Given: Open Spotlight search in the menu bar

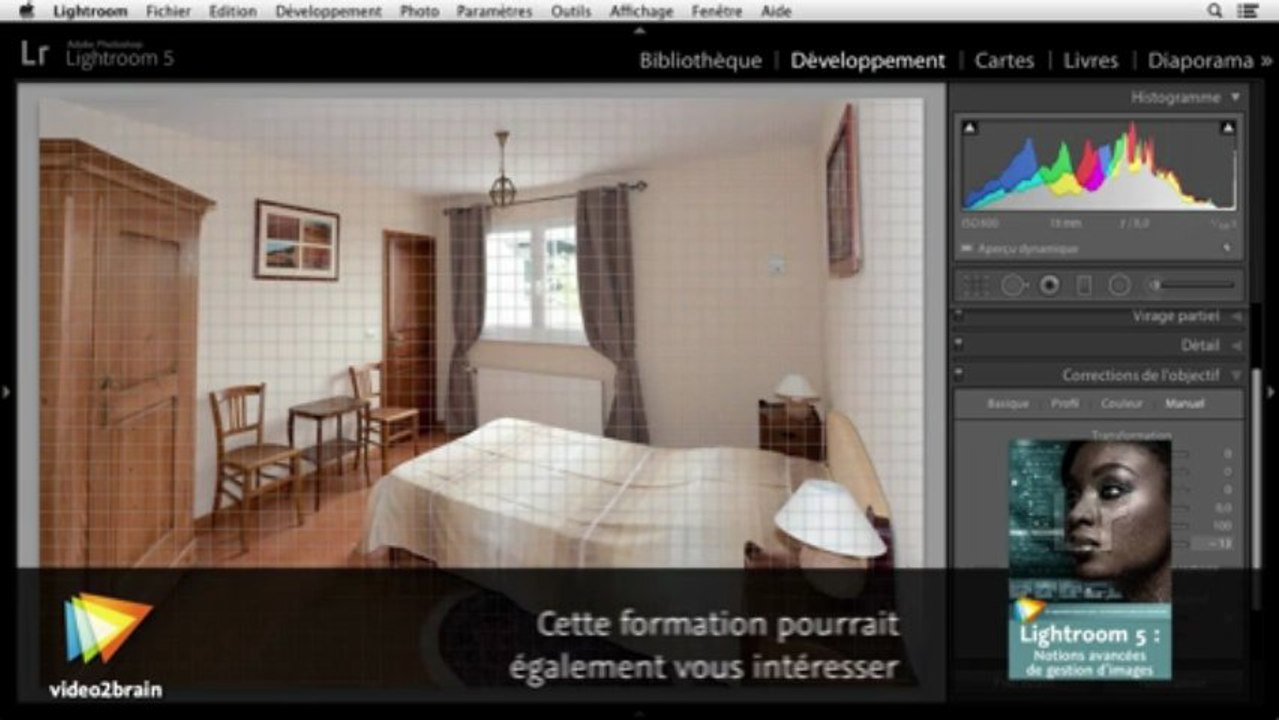Looking at the screenshot, I should [1215, 11].
